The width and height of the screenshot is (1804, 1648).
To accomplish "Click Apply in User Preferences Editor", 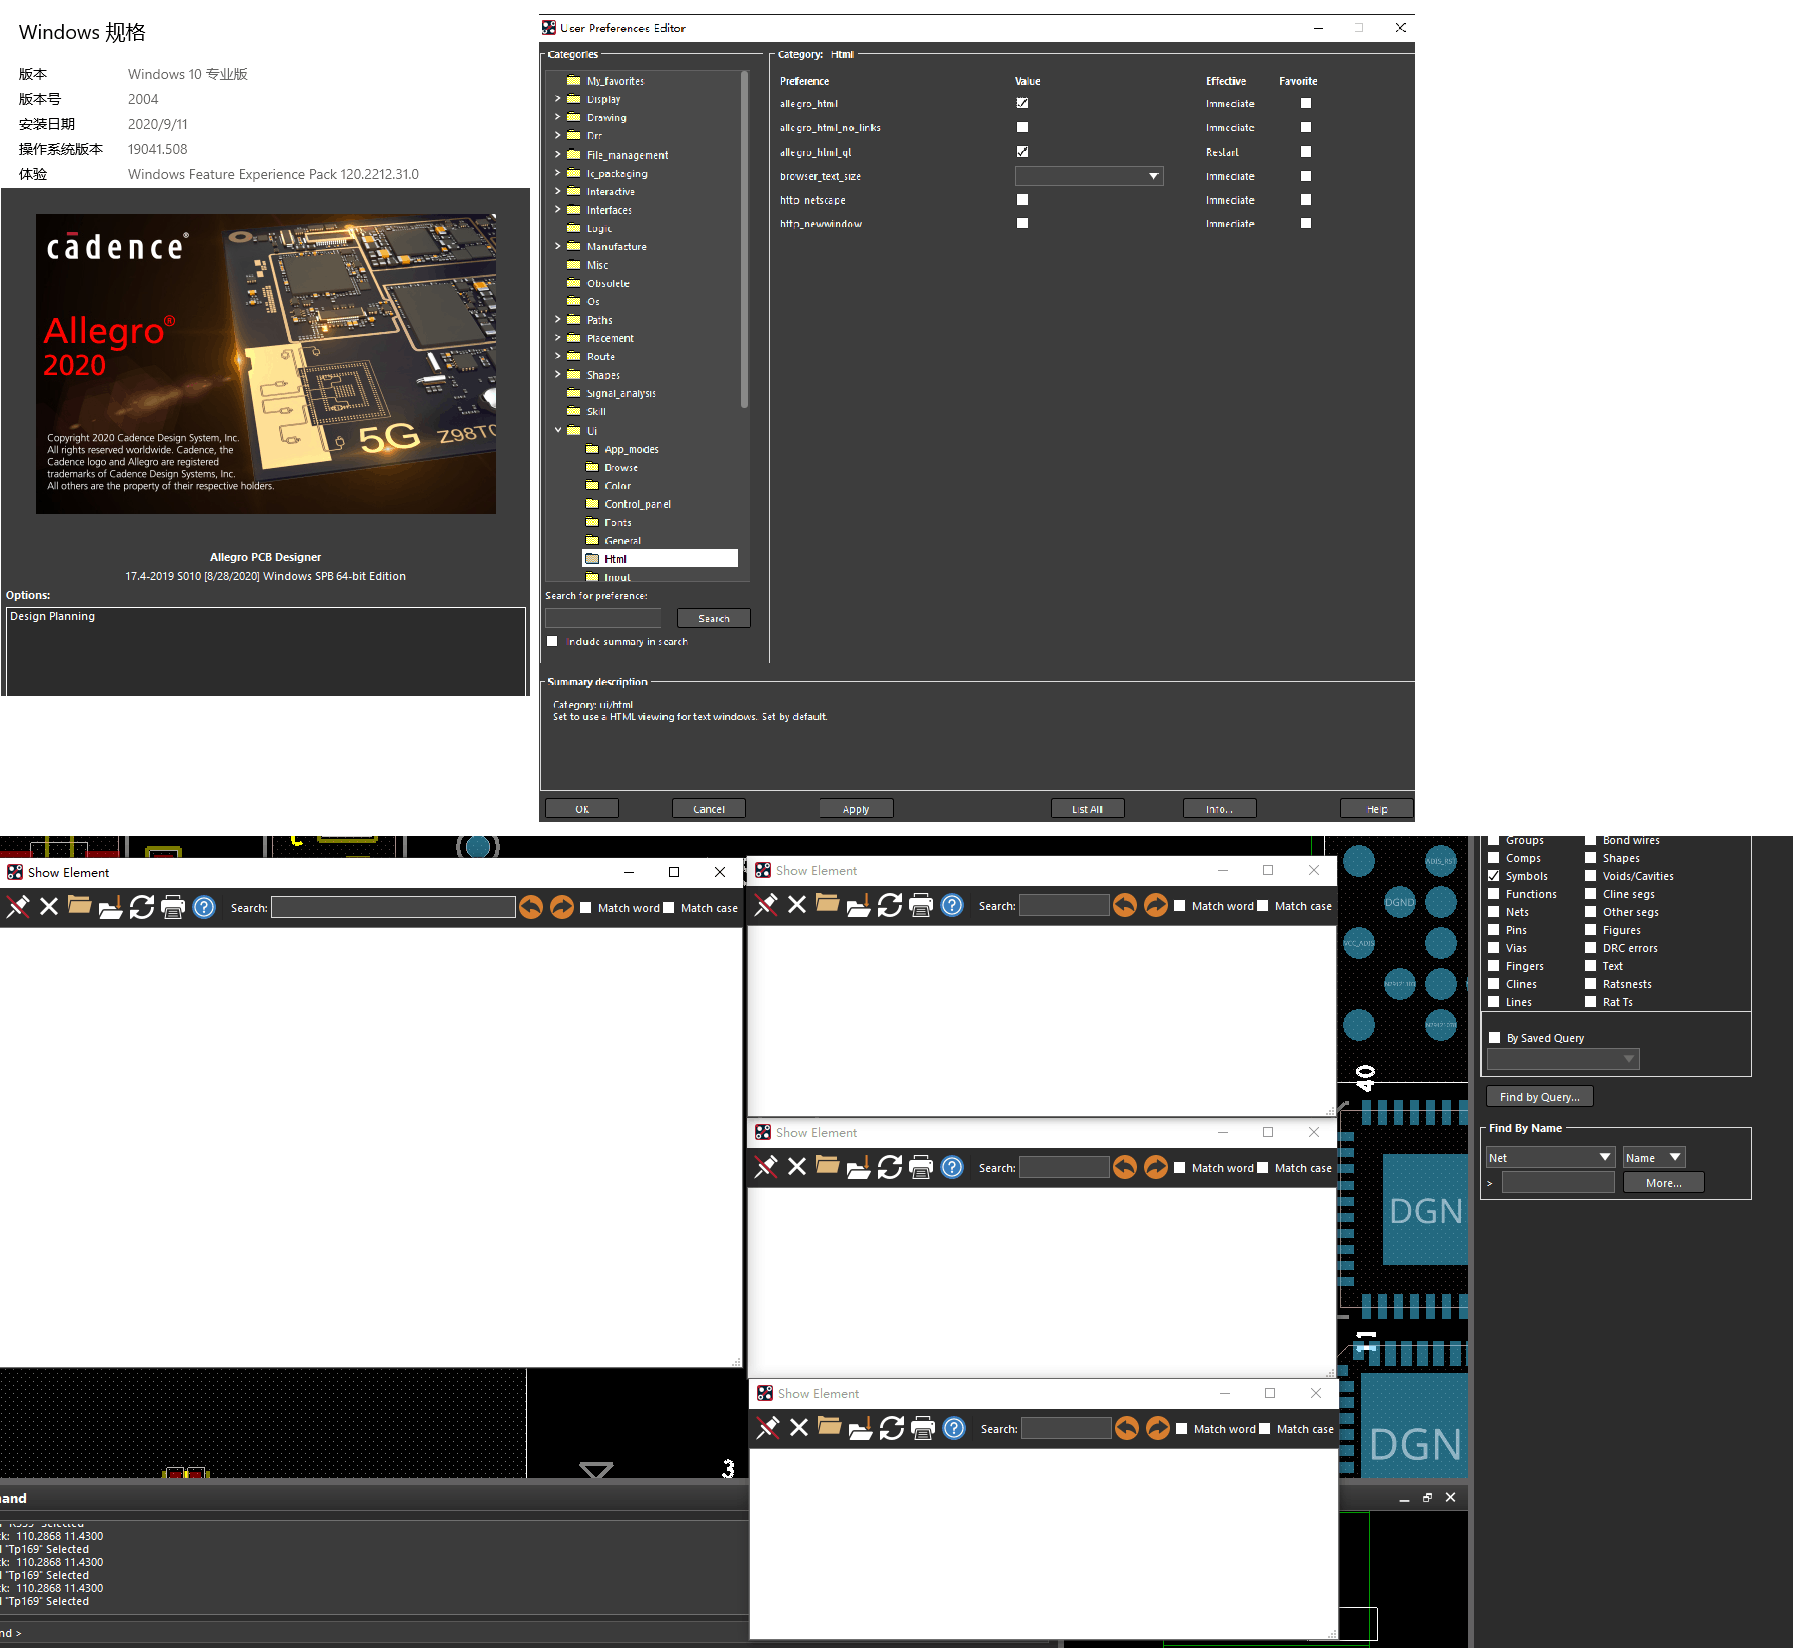I will (856, 809).
